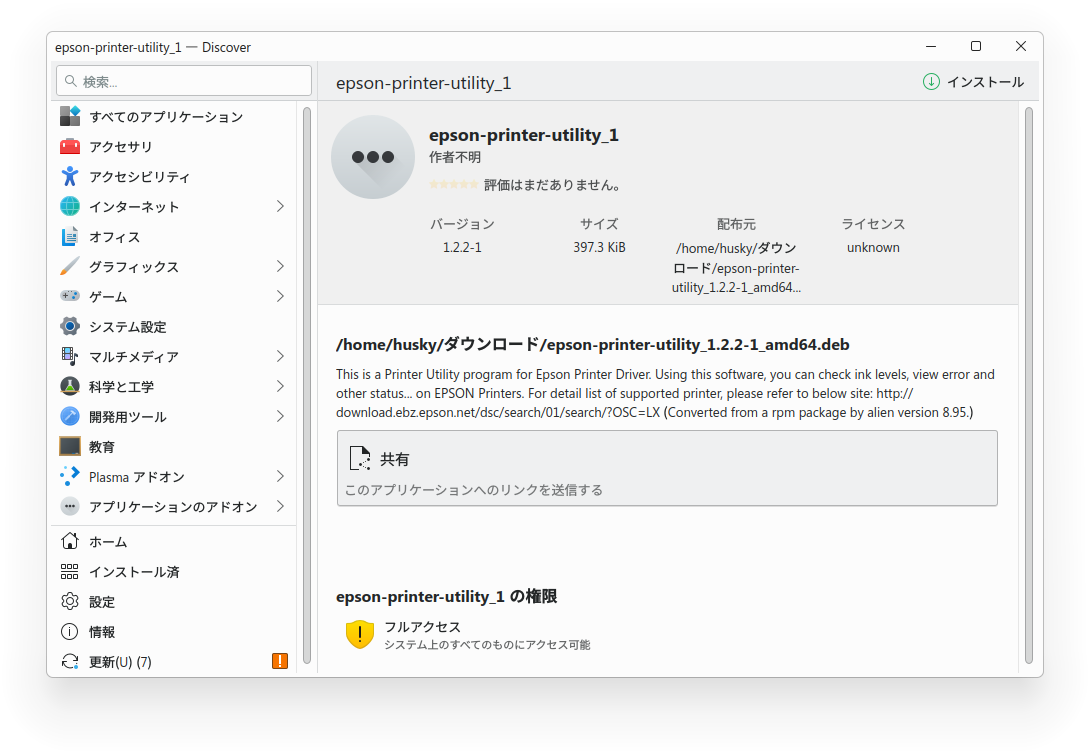Expand the 開発用ツール category chevron
This screenshot has width=1090, height=753.
[x=280, y=416]
